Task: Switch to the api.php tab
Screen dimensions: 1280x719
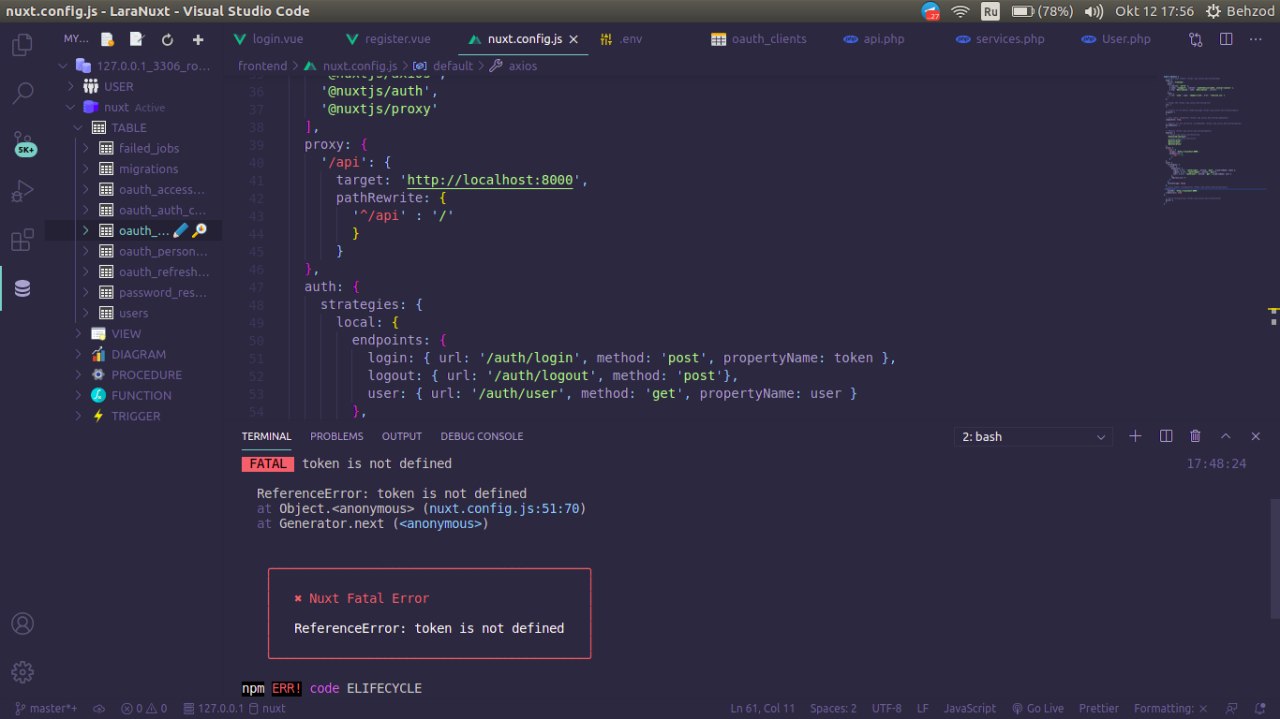Action: point(884,39)
